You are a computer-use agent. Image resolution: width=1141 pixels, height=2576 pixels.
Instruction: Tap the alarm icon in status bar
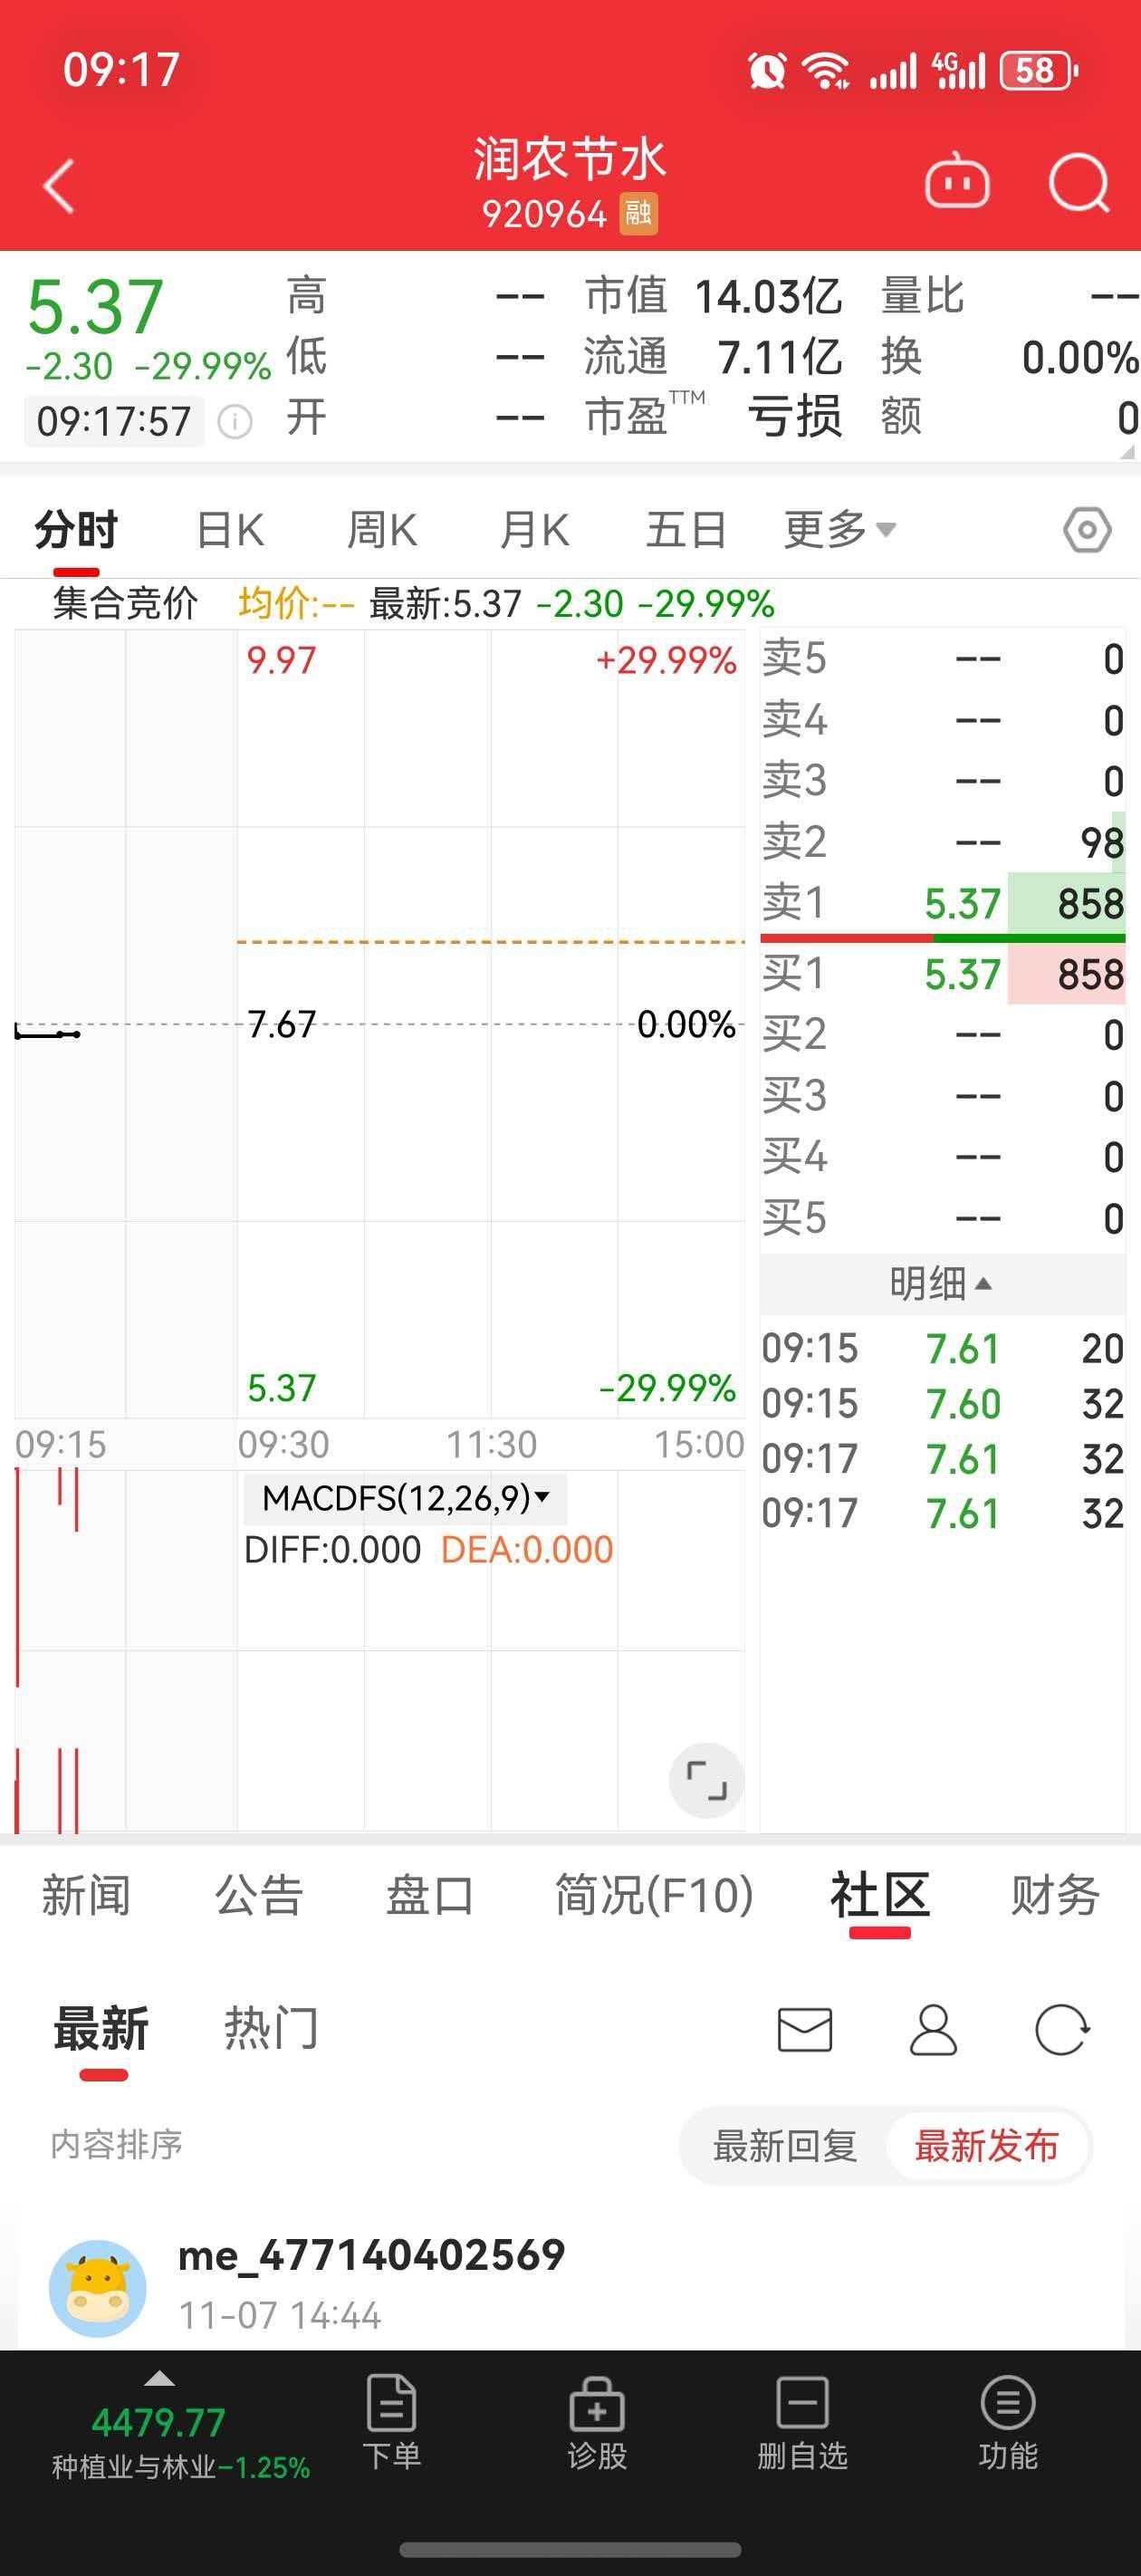coord(767,70)
